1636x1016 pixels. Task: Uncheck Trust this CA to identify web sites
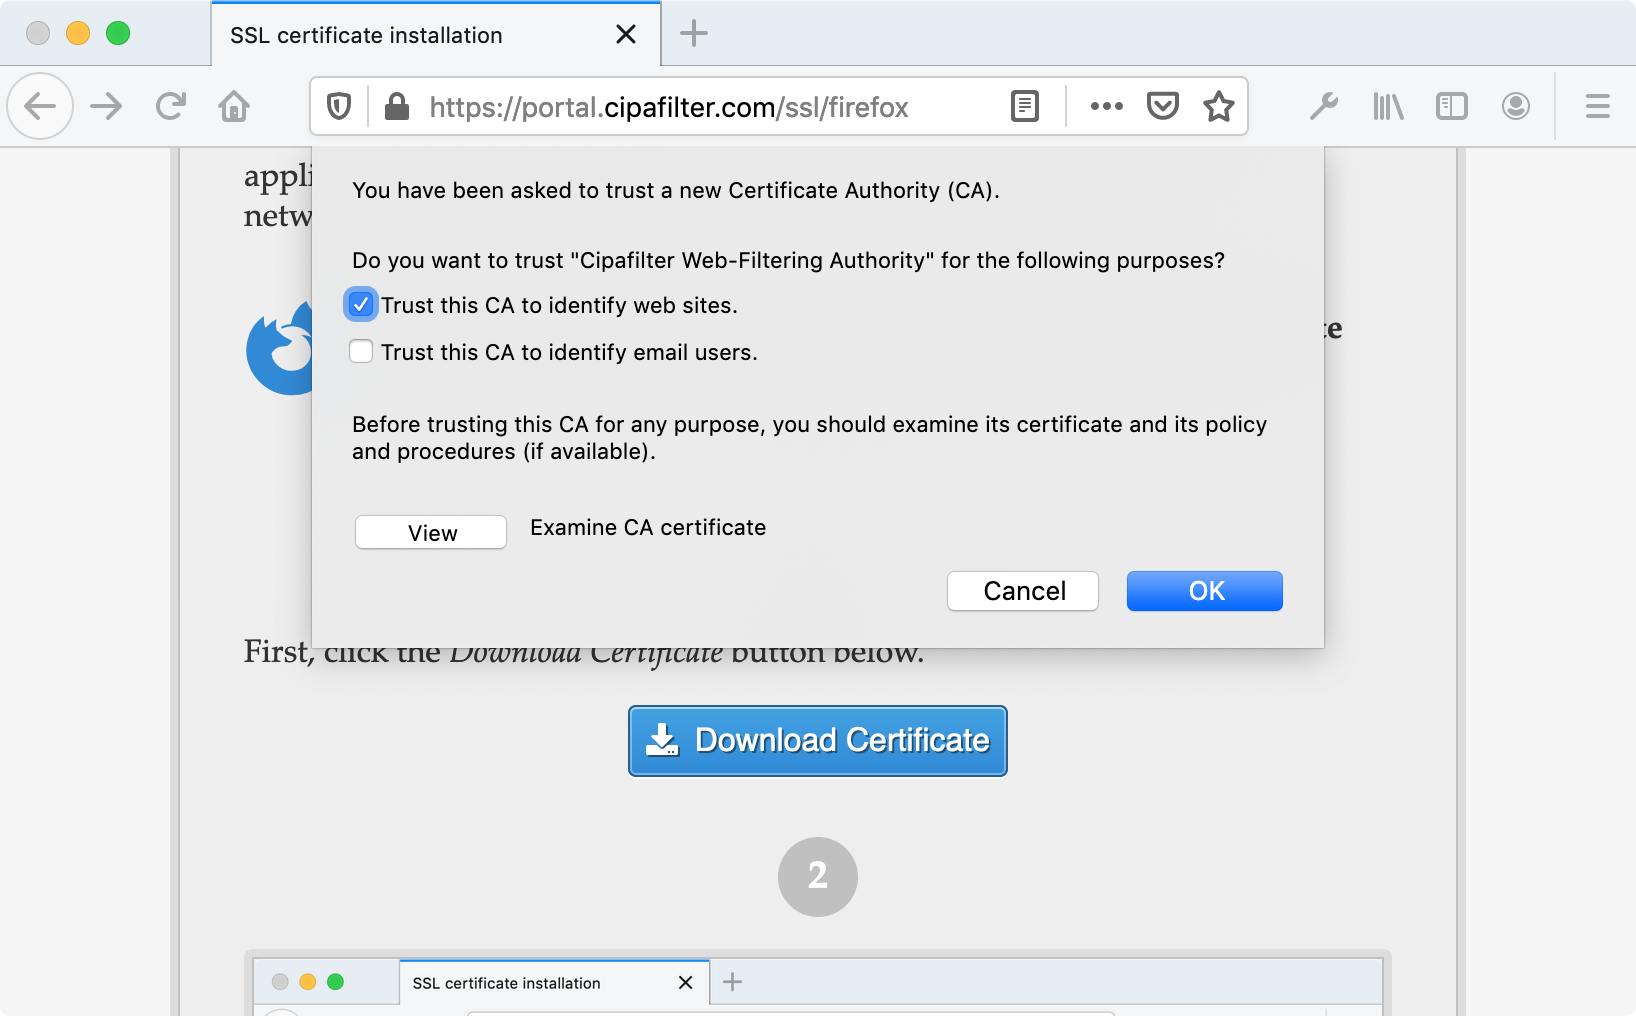click(360, 304)
